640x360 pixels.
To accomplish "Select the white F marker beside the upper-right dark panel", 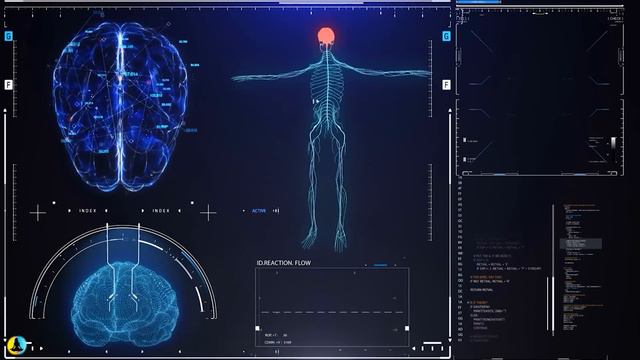I will click(447, 84).
